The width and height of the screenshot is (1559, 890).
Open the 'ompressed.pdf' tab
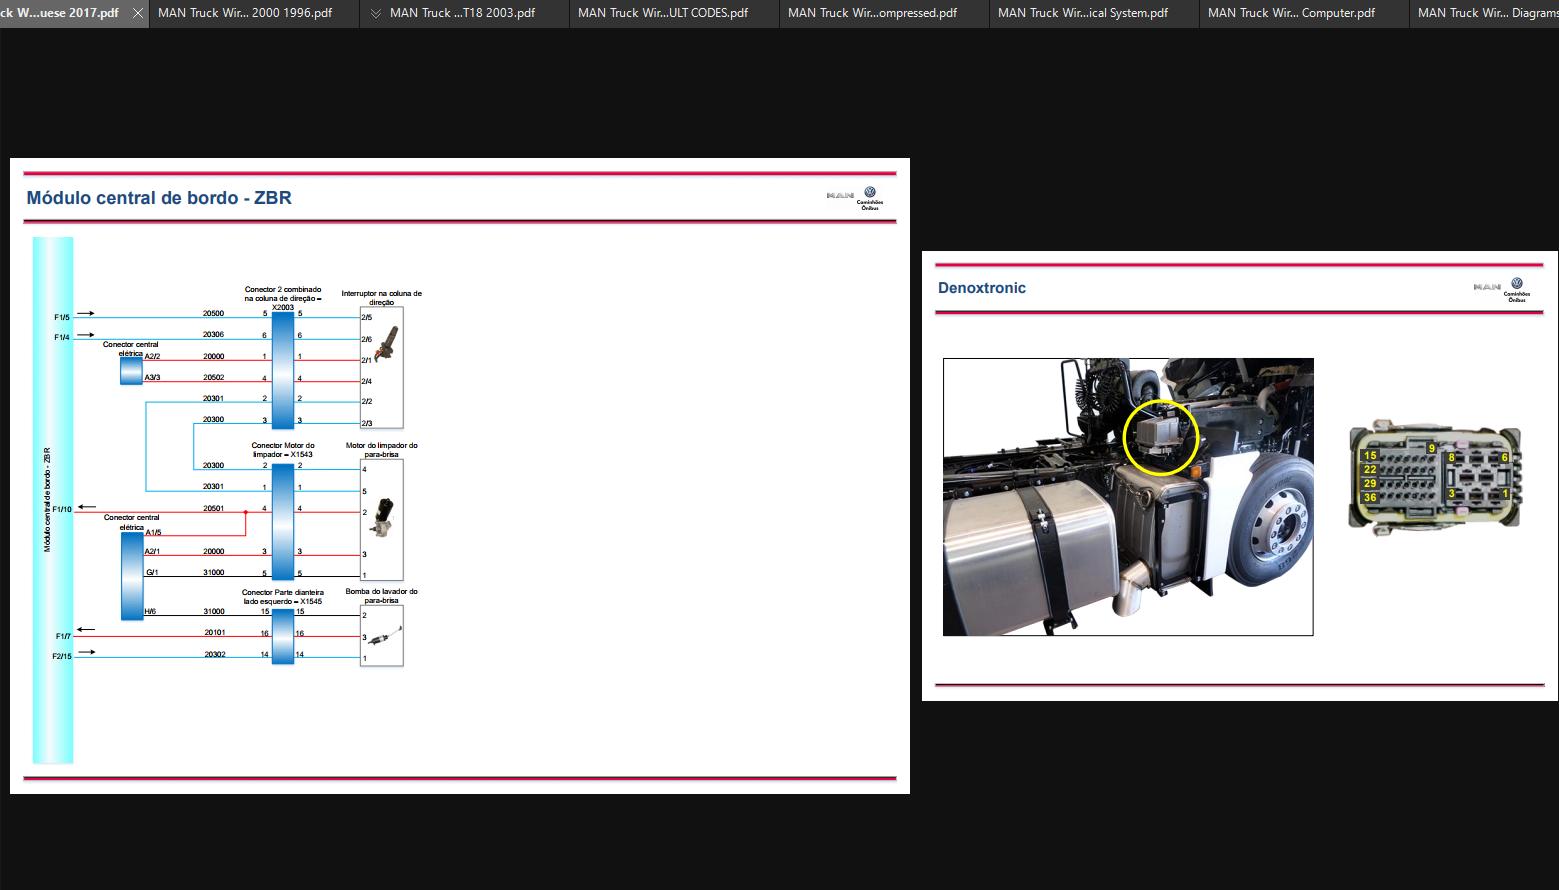(883, 13)
